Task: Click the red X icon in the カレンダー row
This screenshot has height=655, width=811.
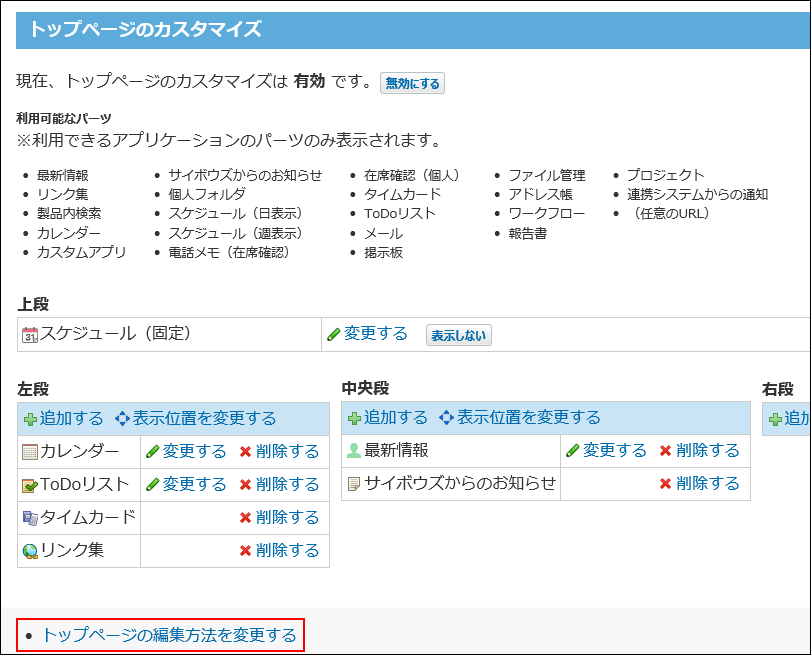Action: (245, 452)
